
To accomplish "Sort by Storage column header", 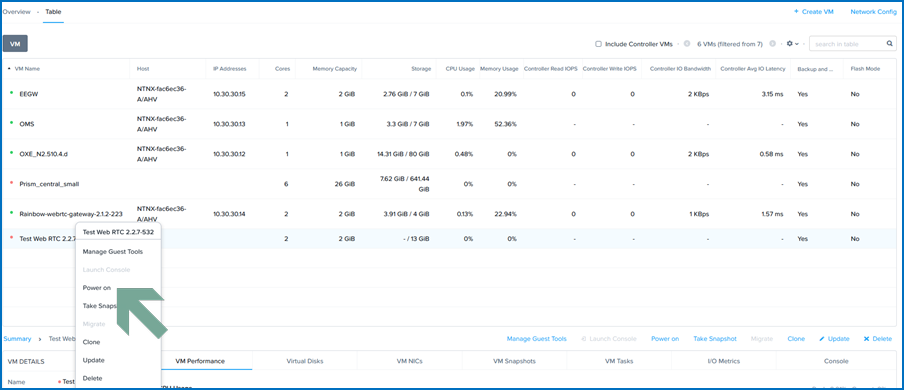I will coord(421,69).
